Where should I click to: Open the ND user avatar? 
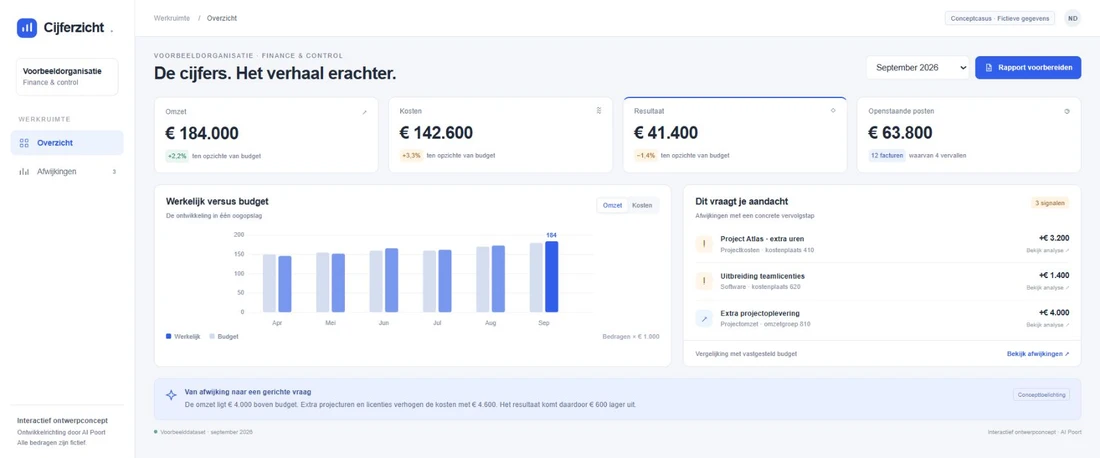(1073, 18)
